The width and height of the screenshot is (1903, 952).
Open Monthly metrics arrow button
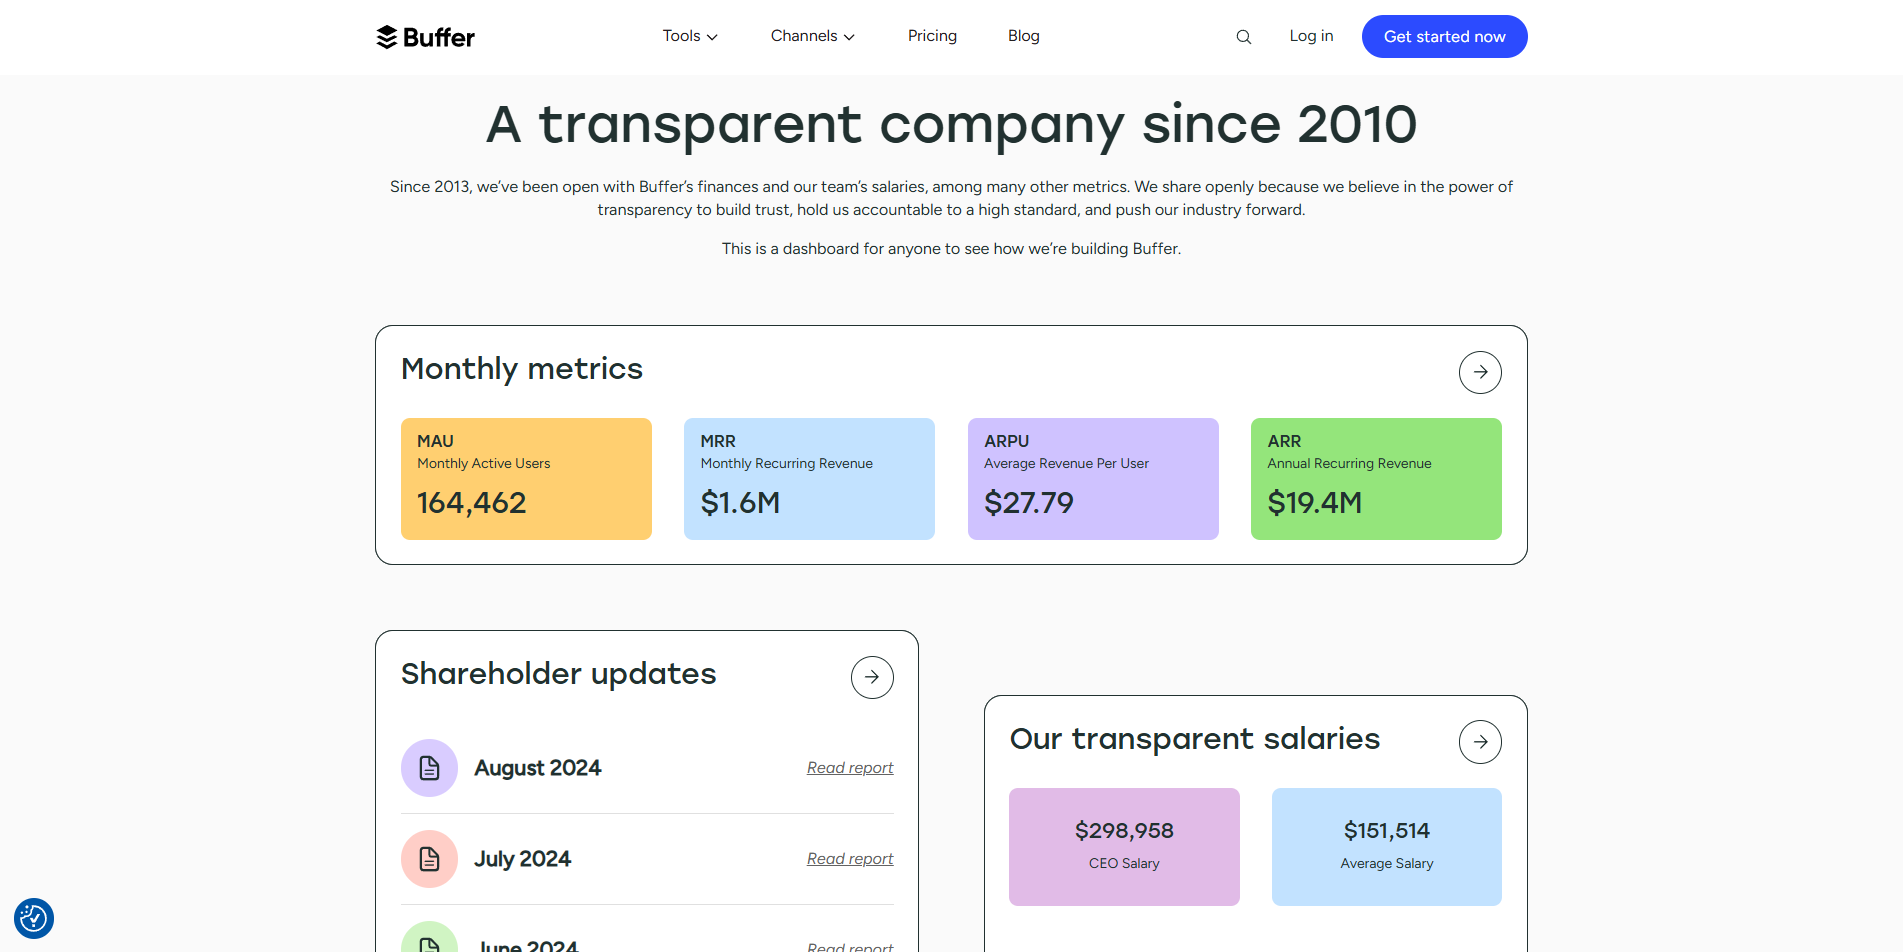1480,372
